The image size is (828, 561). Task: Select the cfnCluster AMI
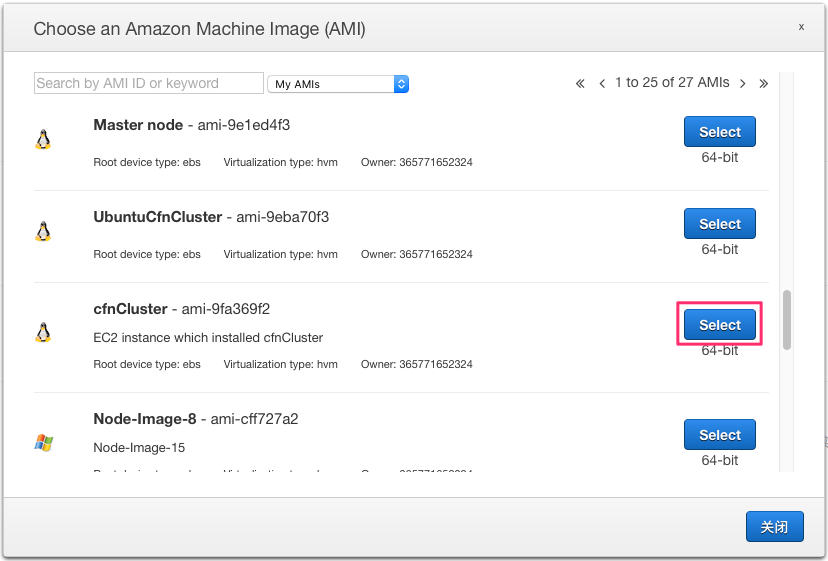pyautogui.click(x=720, y=324)
